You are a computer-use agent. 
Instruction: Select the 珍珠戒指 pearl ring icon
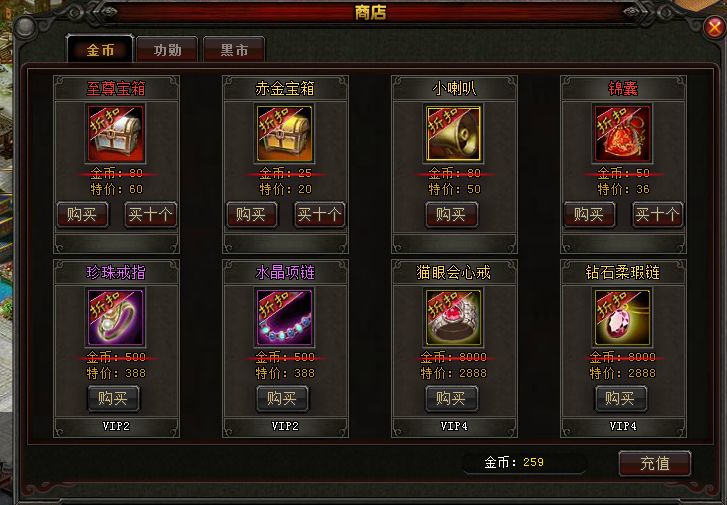[115, 317]
